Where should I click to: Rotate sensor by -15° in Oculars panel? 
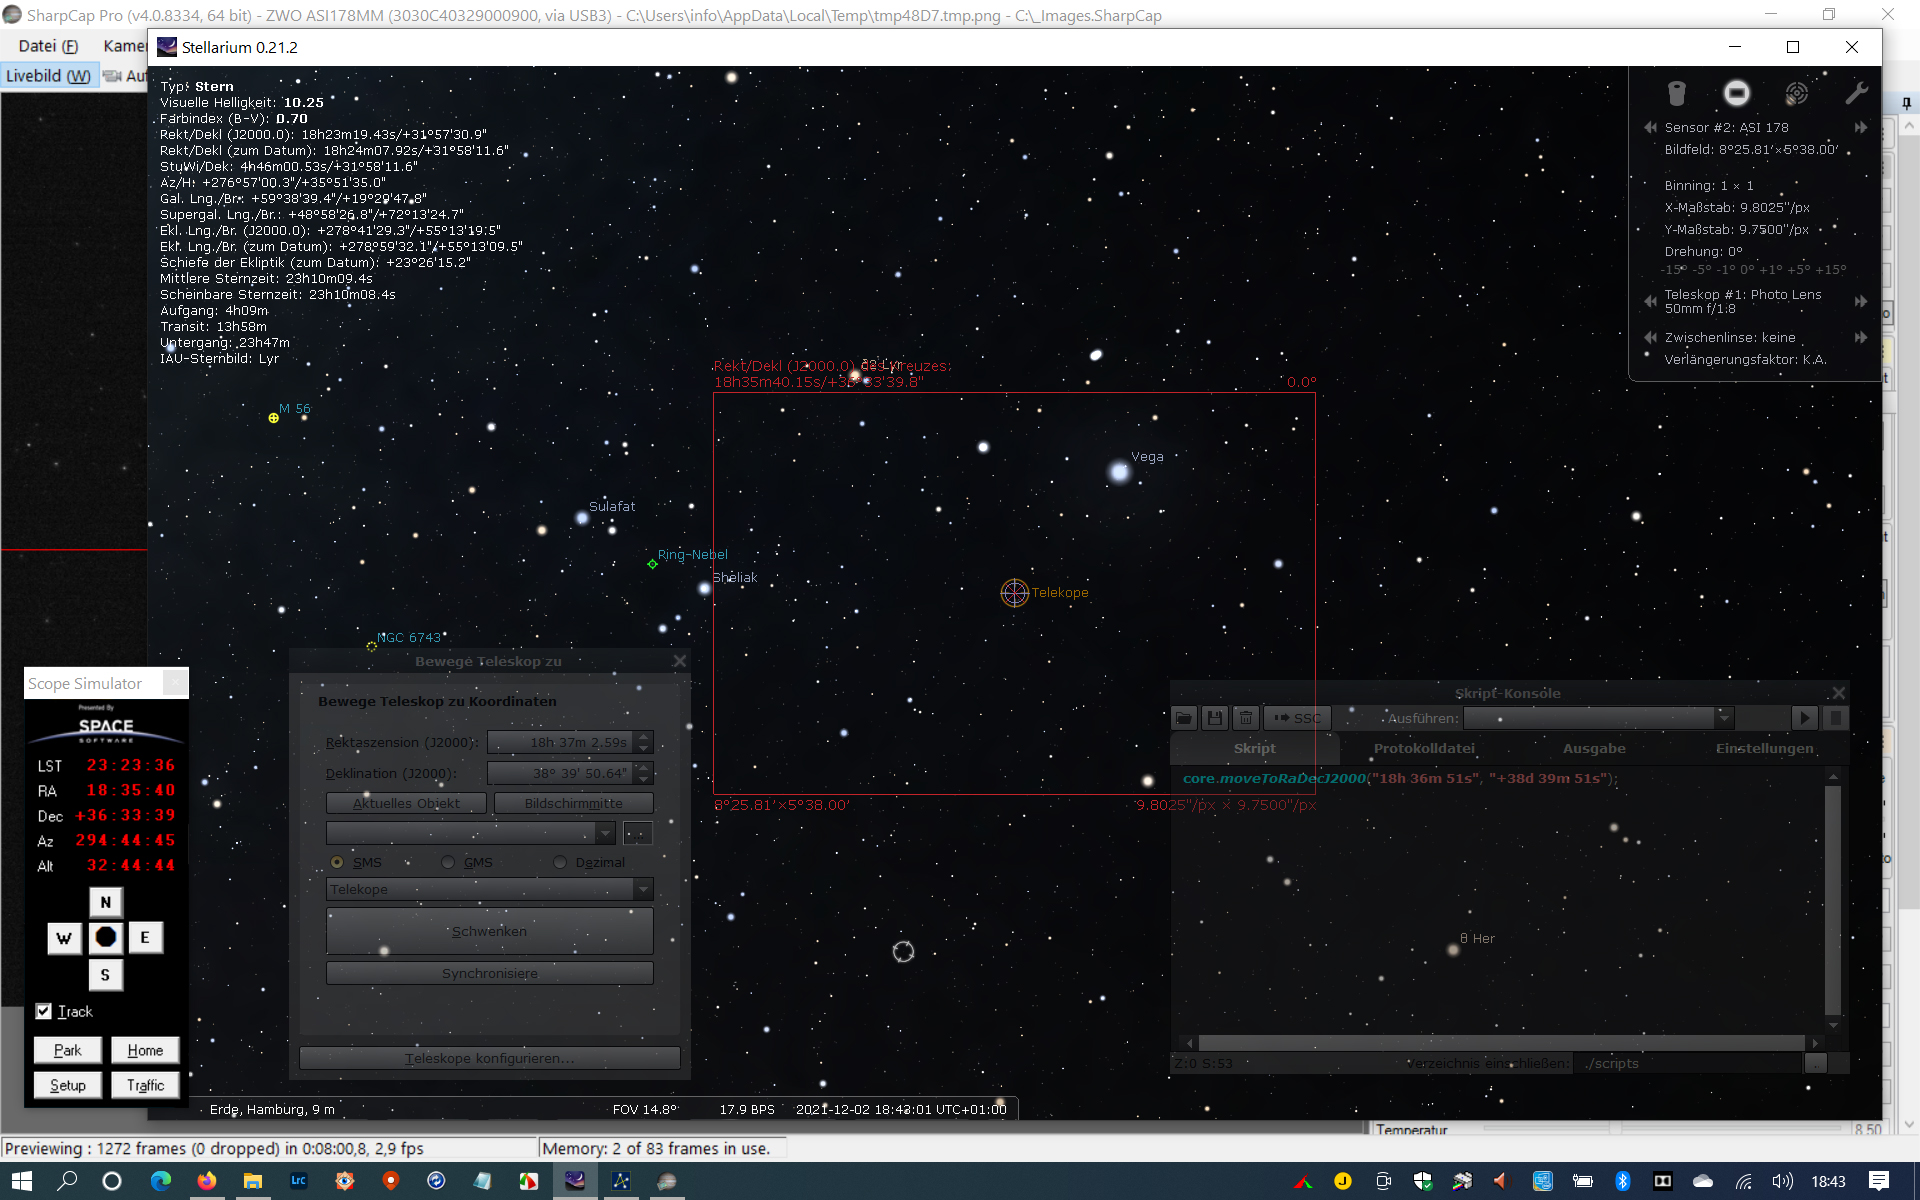(x=1673, y=269)
